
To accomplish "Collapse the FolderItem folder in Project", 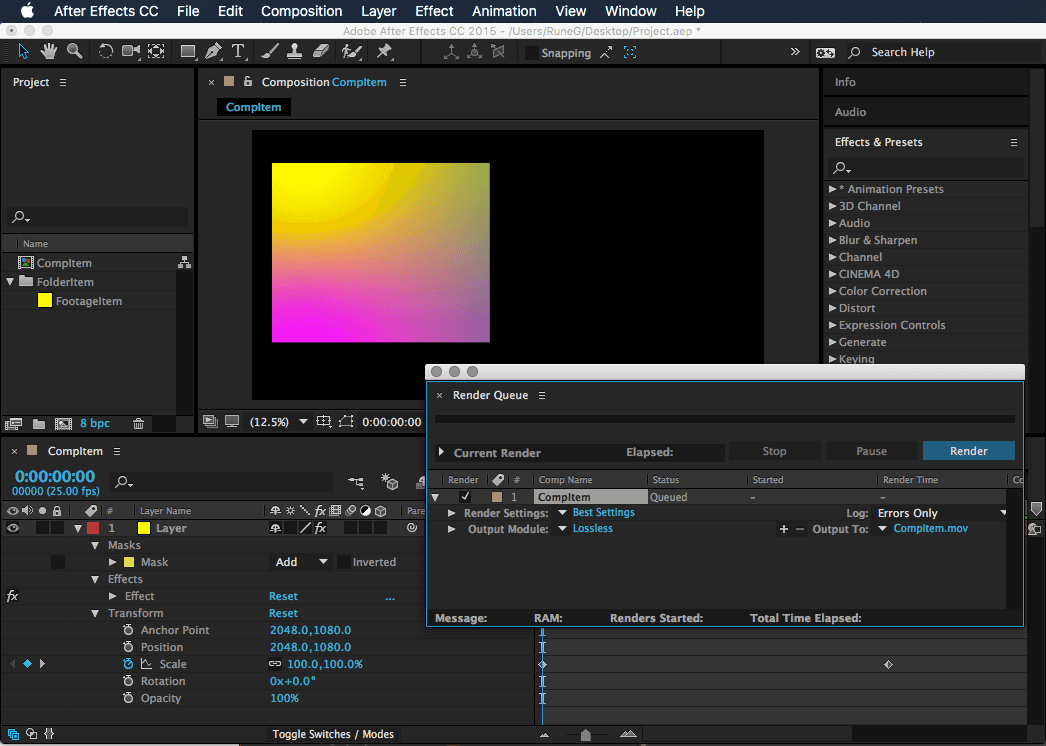I will (x=10, y=282).
